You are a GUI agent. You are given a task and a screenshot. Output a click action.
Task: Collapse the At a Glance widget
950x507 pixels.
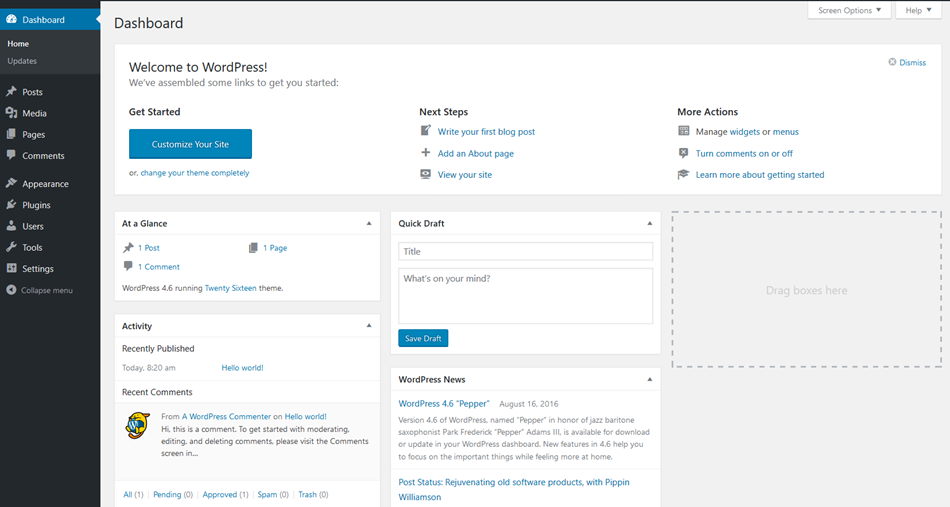pos(368,224)
